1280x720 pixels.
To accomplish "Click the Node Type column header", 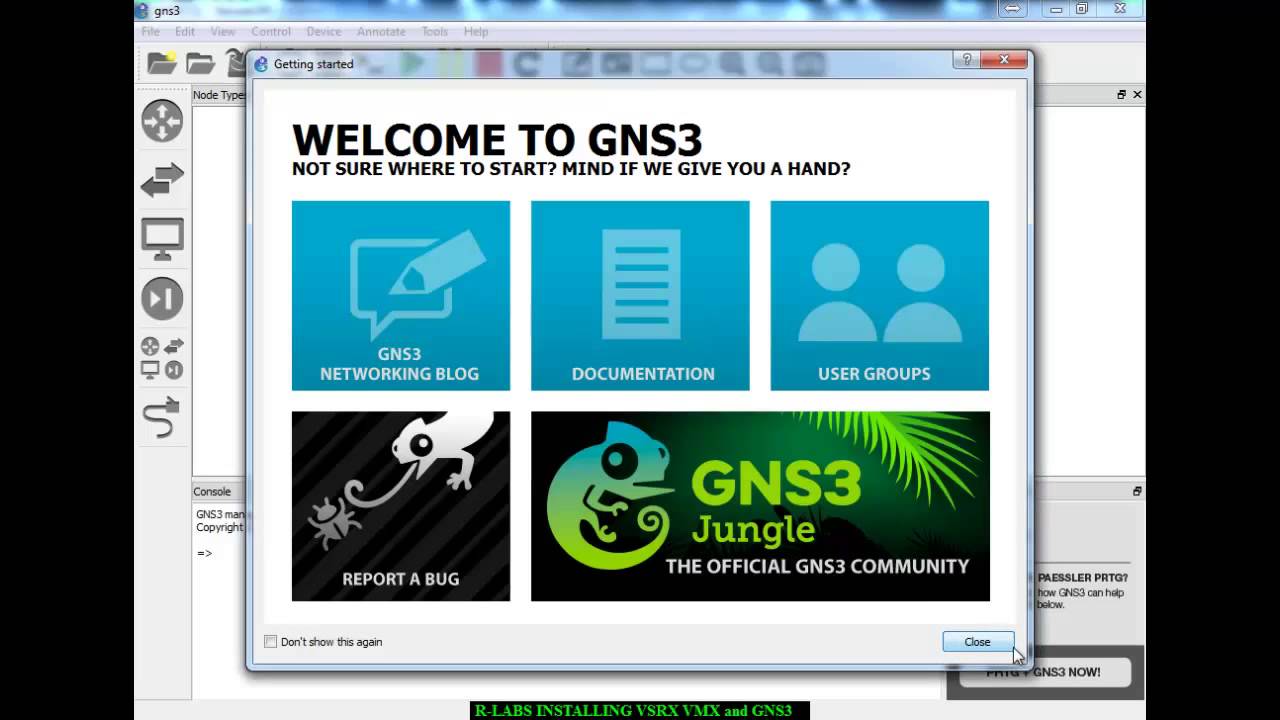I will click(219, 95).
